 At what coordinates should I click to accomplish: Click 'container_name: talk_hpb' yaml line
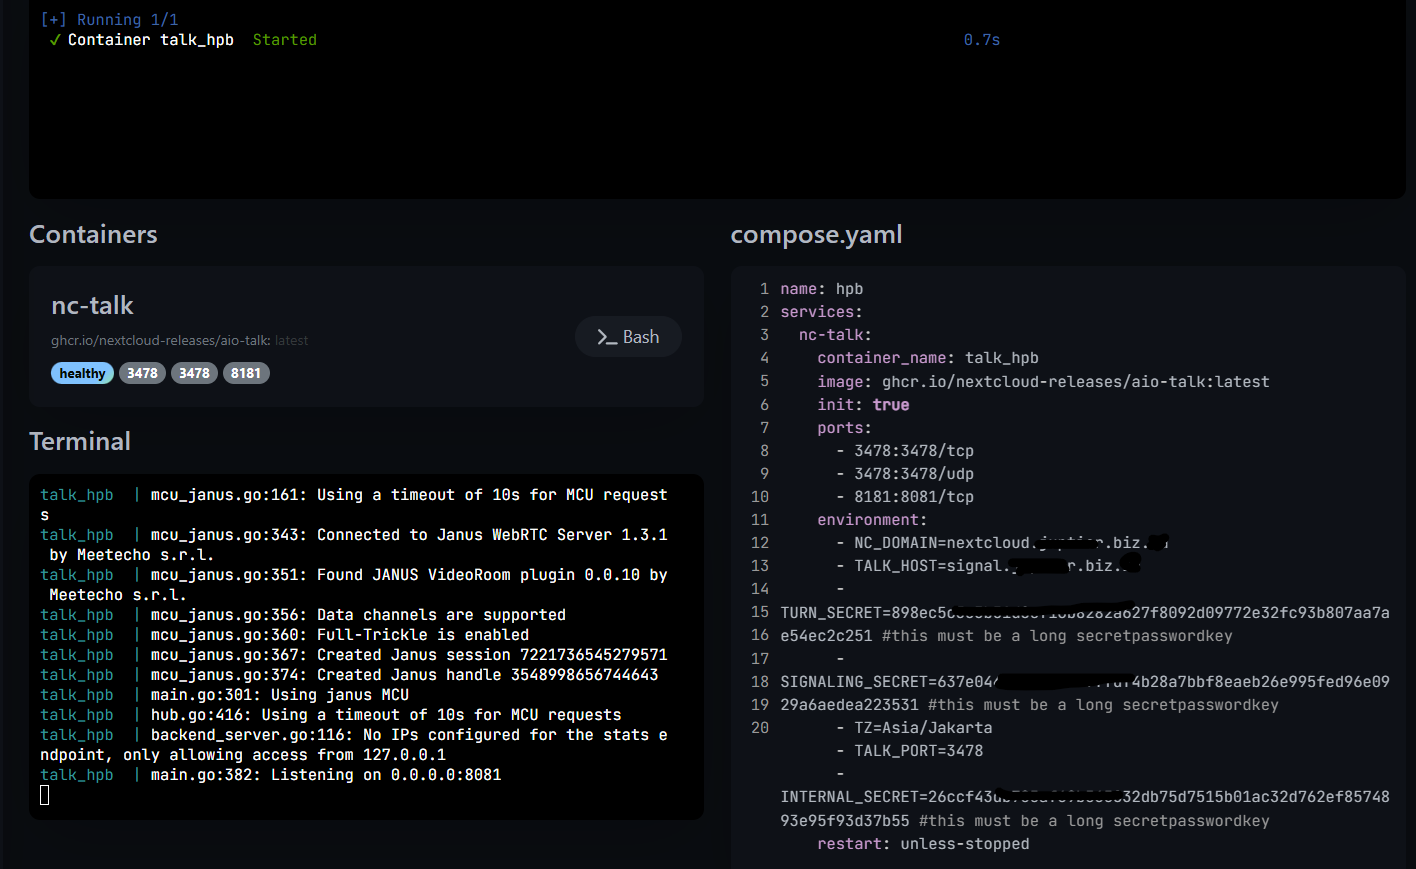pyautogui.click(x=927, y=358)
